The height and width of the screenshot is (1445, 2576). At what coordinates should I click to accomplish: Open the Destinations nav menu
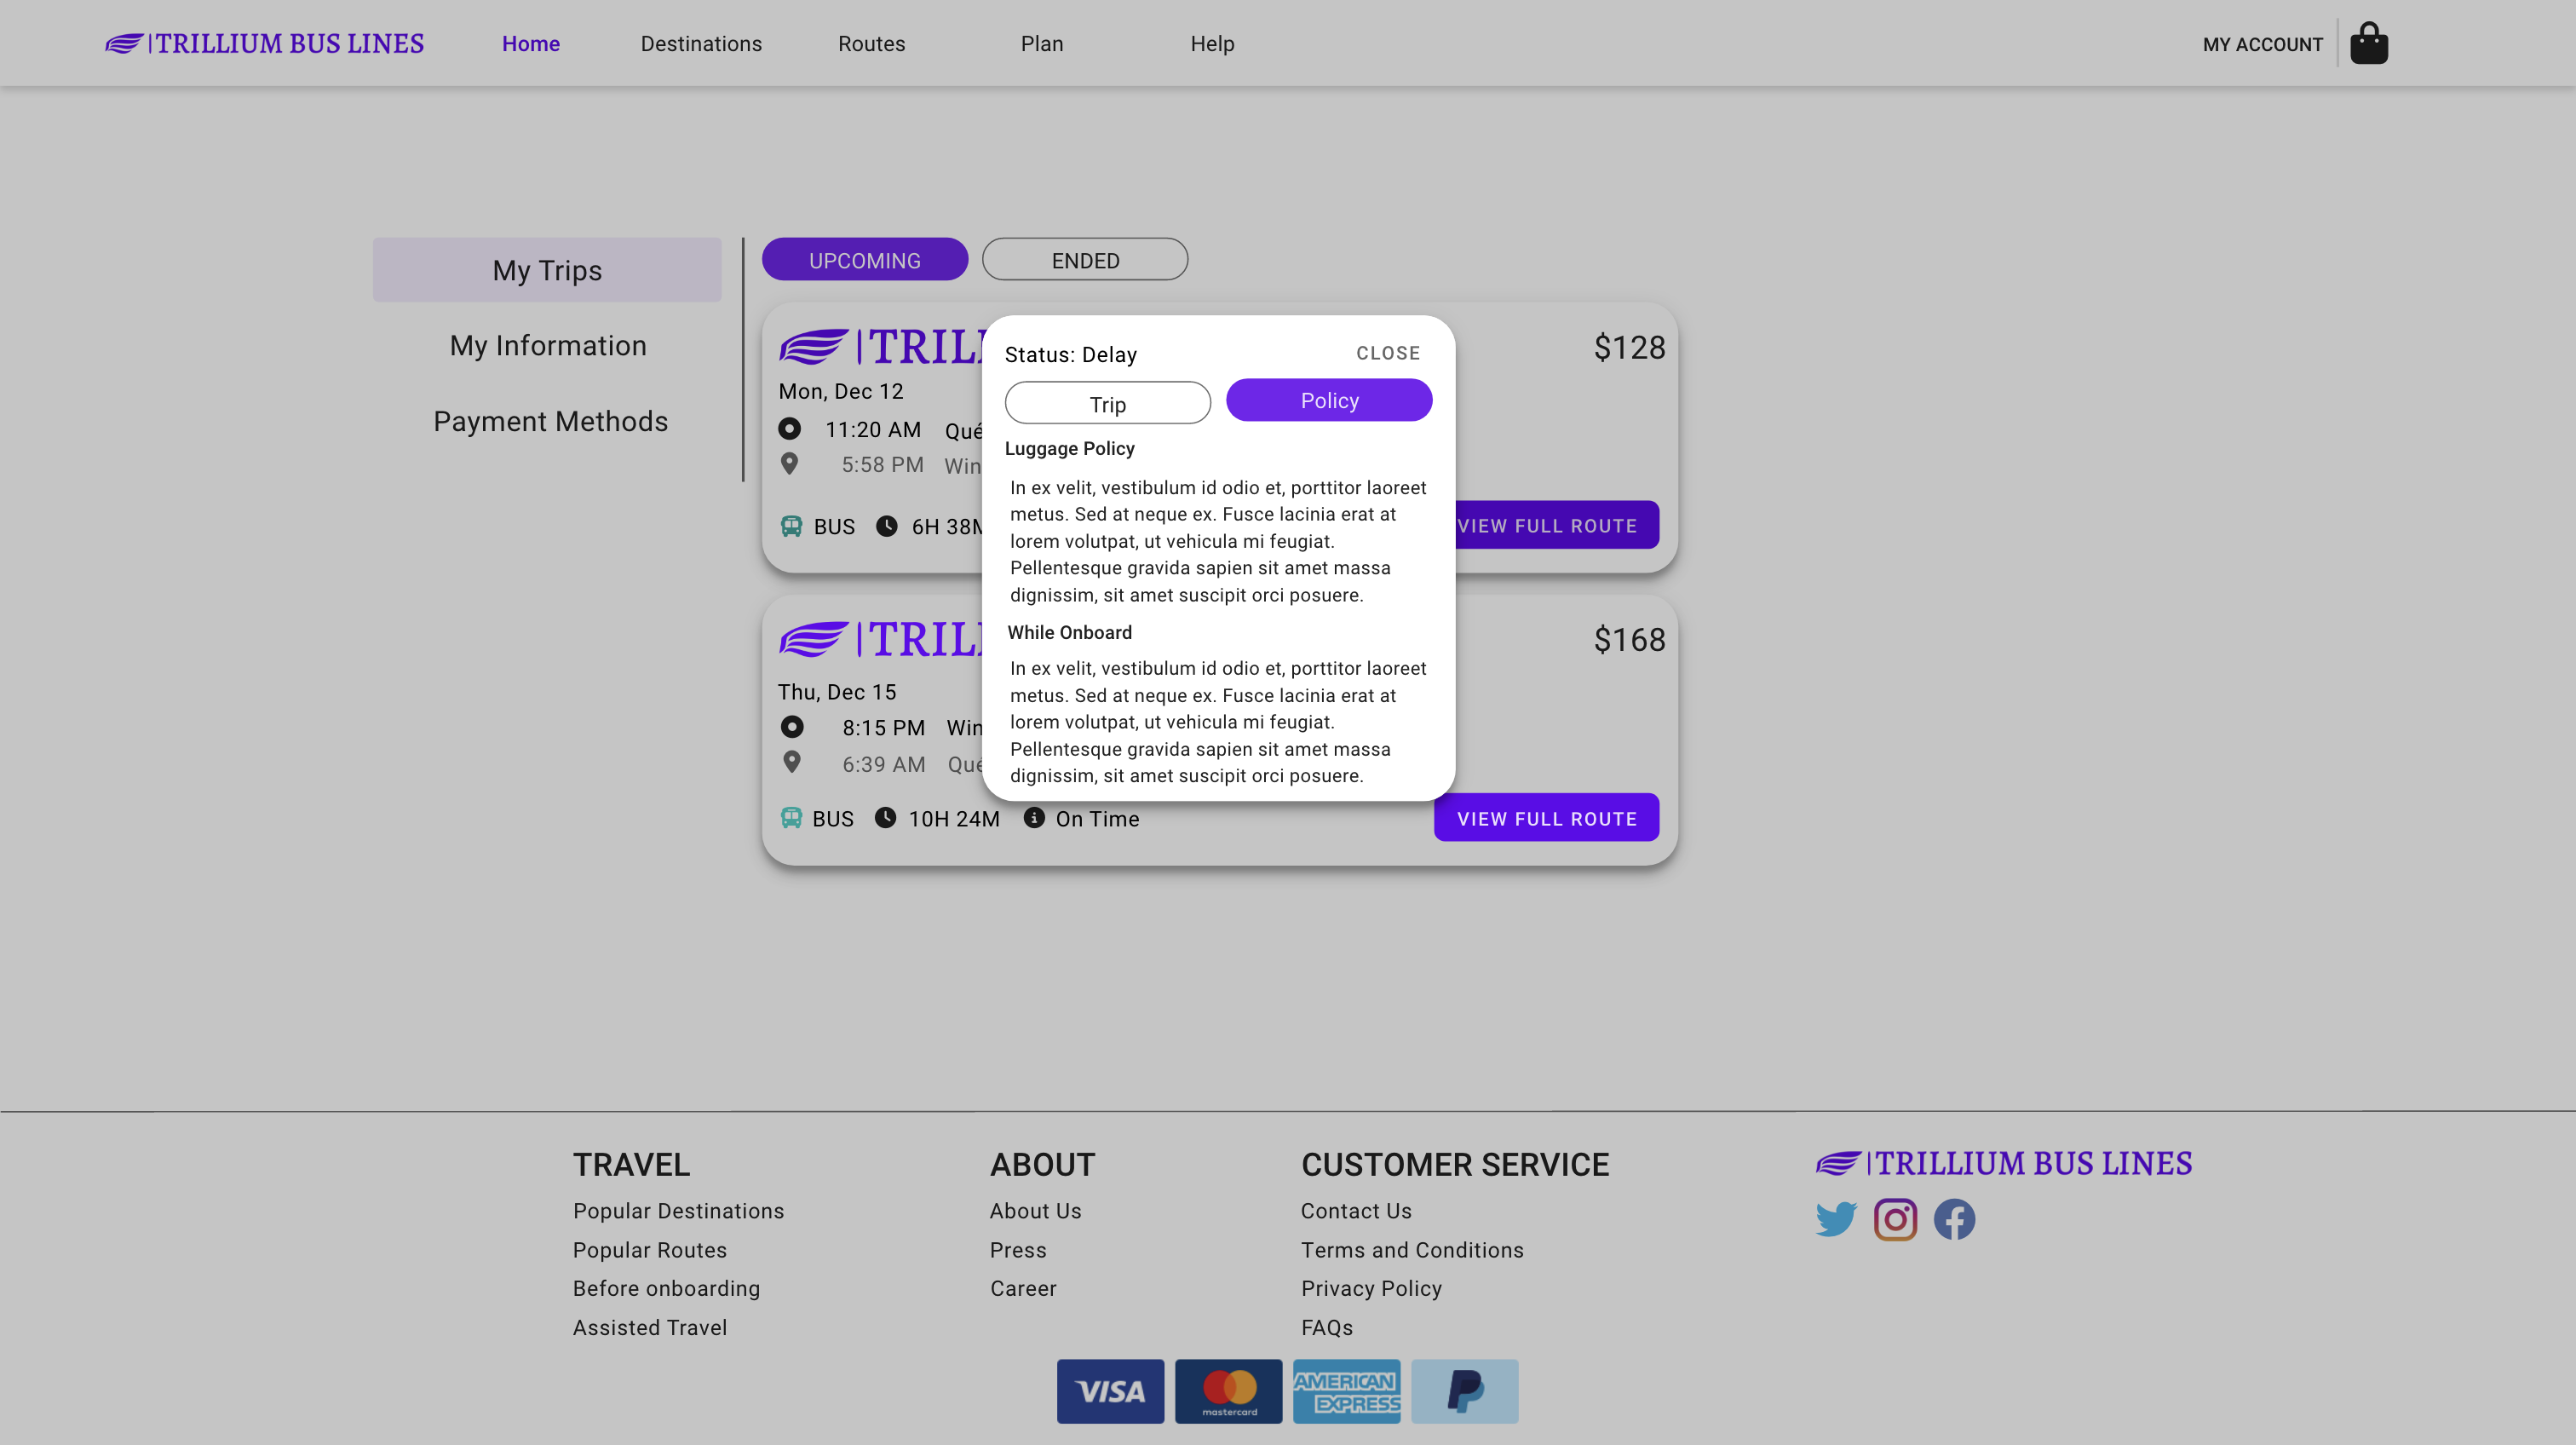tap(700, 44)
